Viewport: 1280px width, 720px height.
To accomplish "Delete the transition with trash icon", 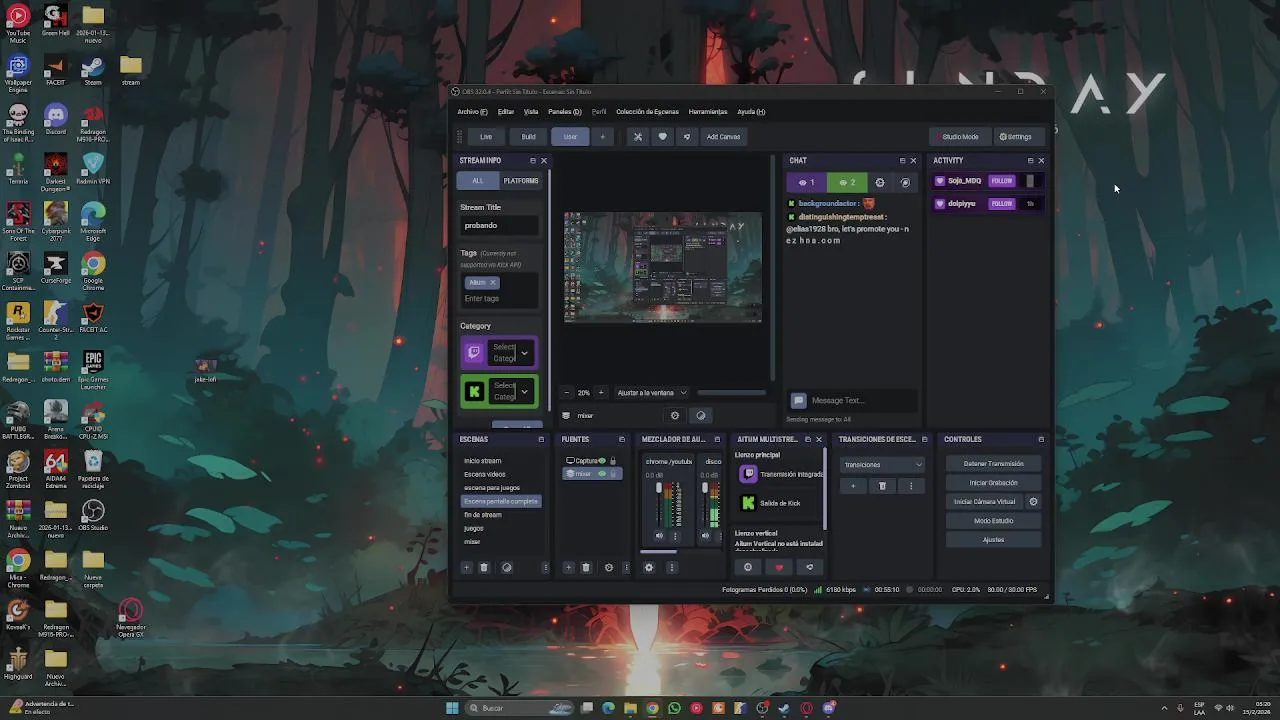I will tap(882, 486).
